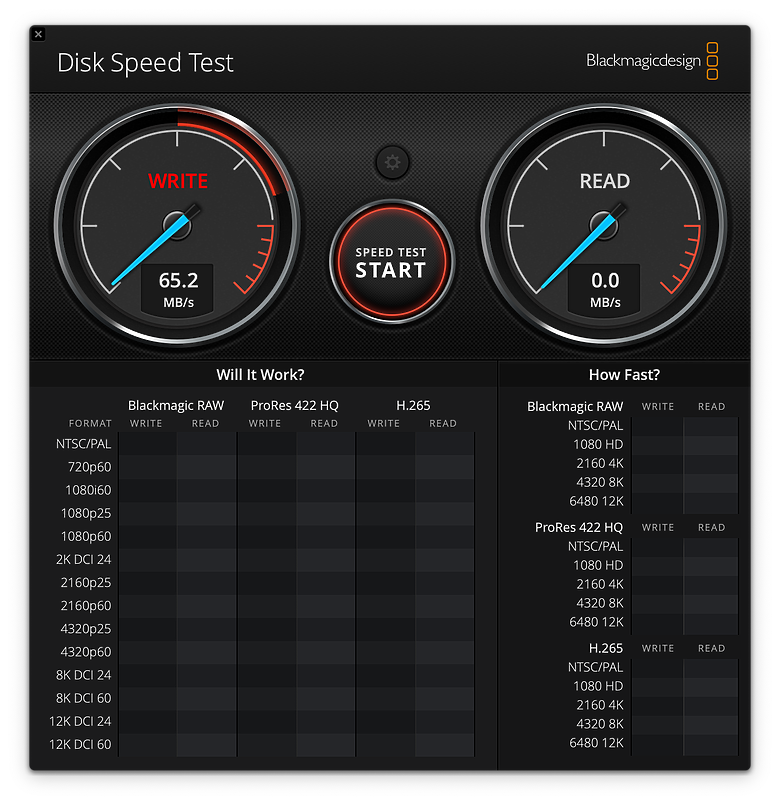Click the 65.2 MB/s write readout
Viewport: 780px width, 804px height.
pos(178,289)
